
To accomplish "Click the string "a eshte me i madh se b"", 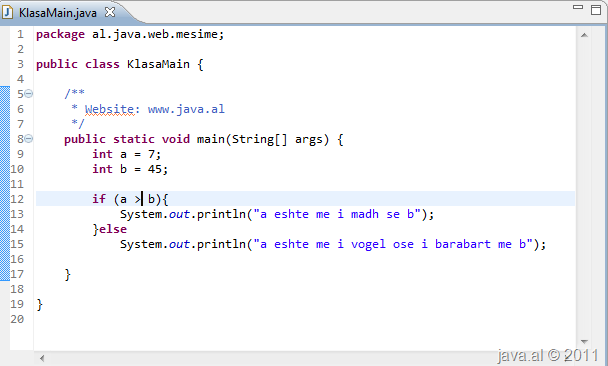I will pos(337,214).
